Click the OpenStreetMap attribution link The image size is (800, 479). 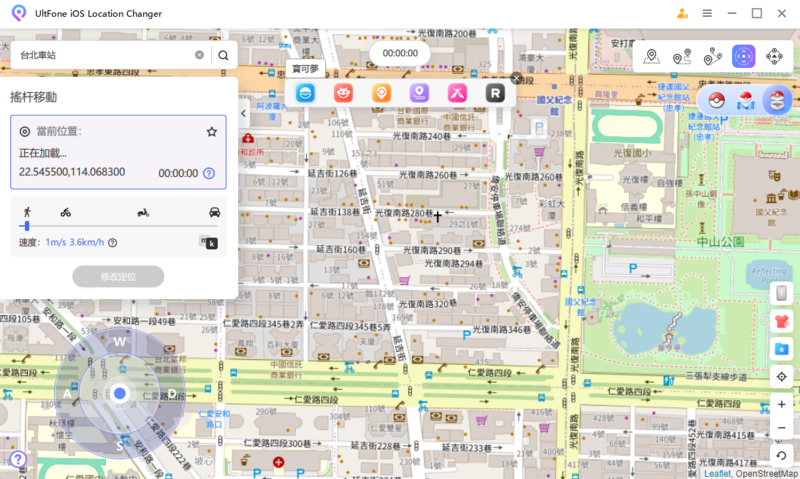(x=766, y=473)
